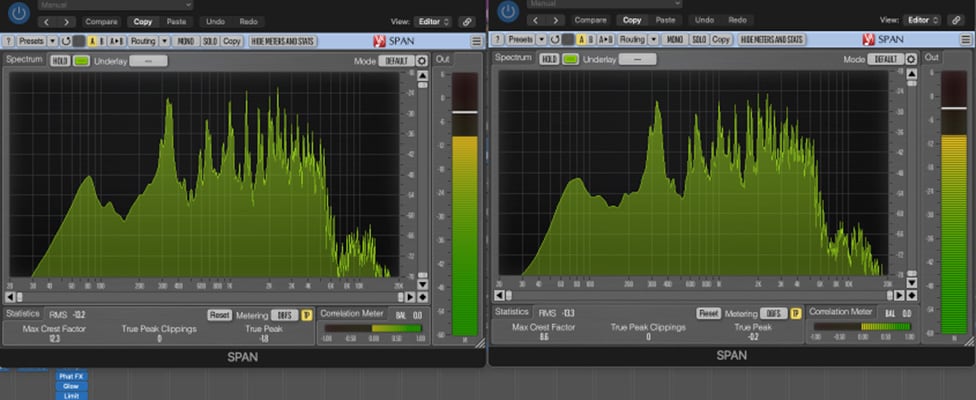Open the Manual preset menu in left window
This screenshot has height=400, width=976.
click(x=115, y=4)
